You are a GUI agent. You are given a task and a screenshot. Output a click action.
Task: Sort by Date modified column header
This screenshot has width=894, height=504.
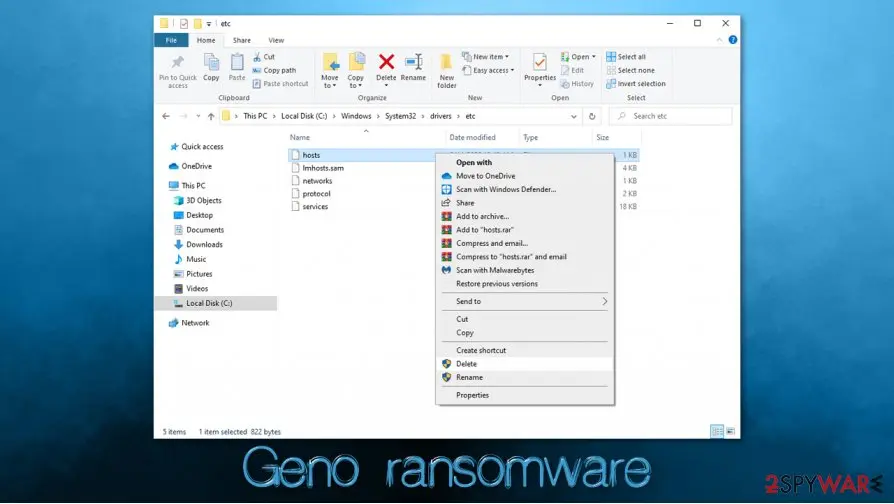(472, 137)
